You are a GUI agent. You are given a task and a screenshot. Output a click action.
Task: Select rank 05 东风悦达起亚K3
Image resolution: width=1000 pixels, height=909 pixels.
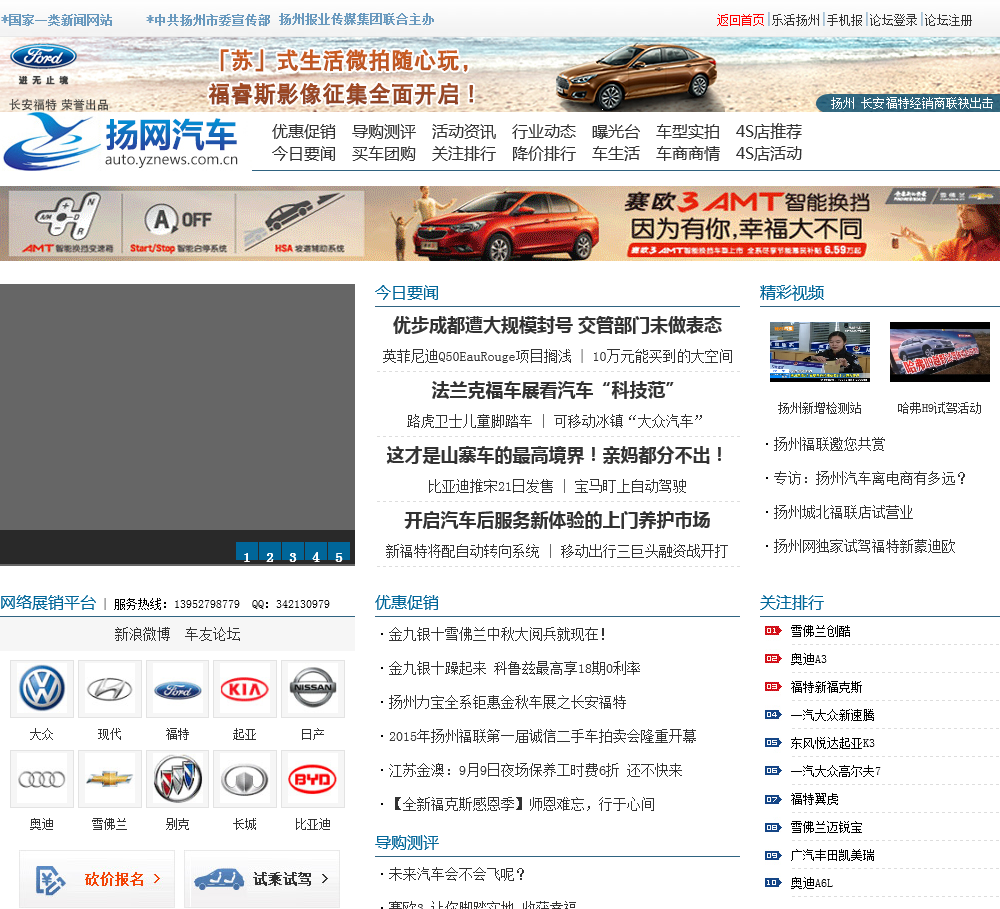click(x=832, y=743)
